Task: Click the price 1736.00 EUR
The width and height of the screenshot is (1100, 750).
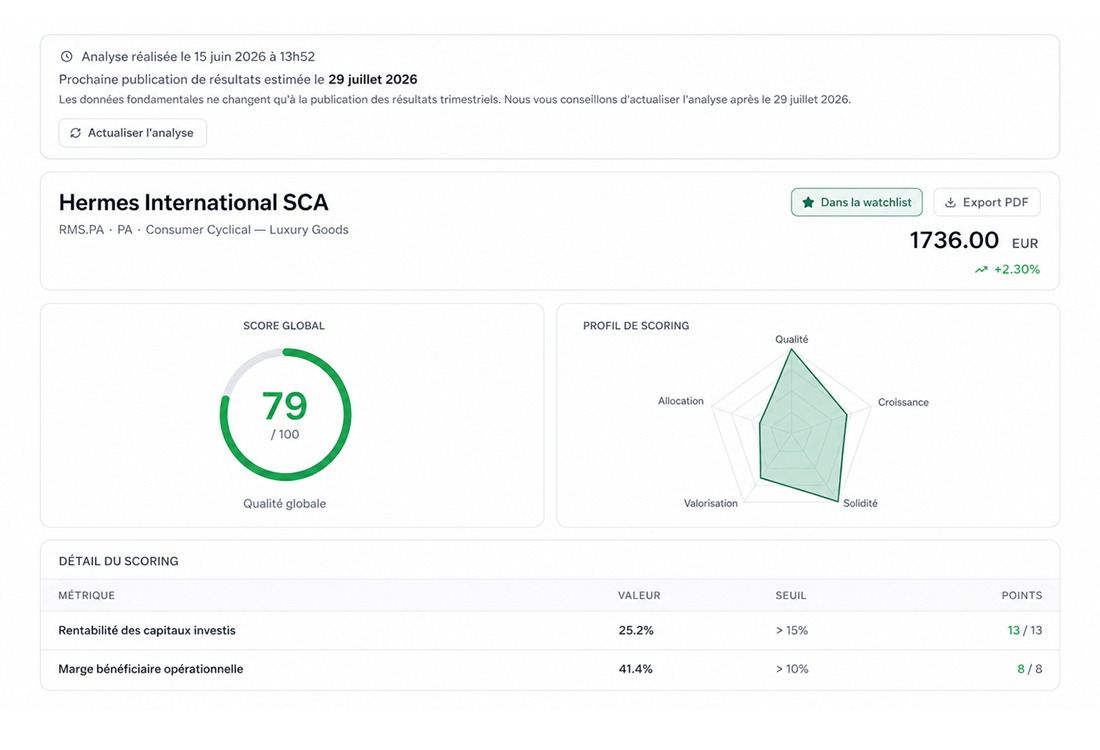Action: (974, 241)
